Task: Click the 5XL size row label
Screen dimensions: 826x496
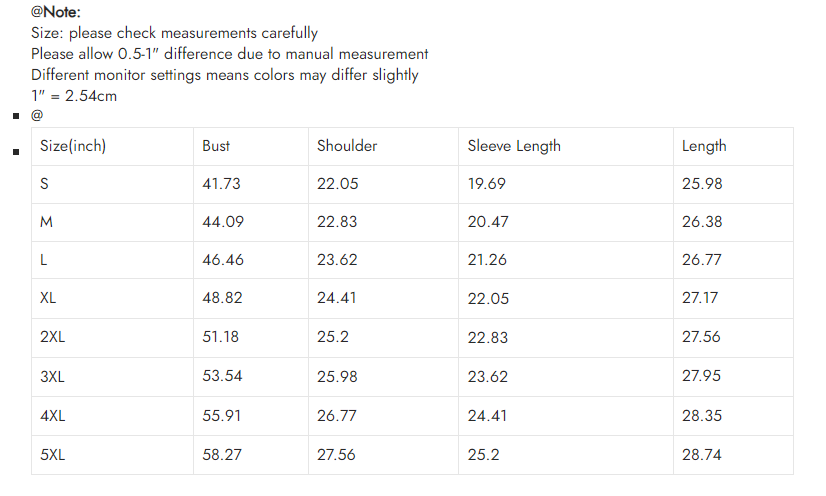Action: pos(52,454)
